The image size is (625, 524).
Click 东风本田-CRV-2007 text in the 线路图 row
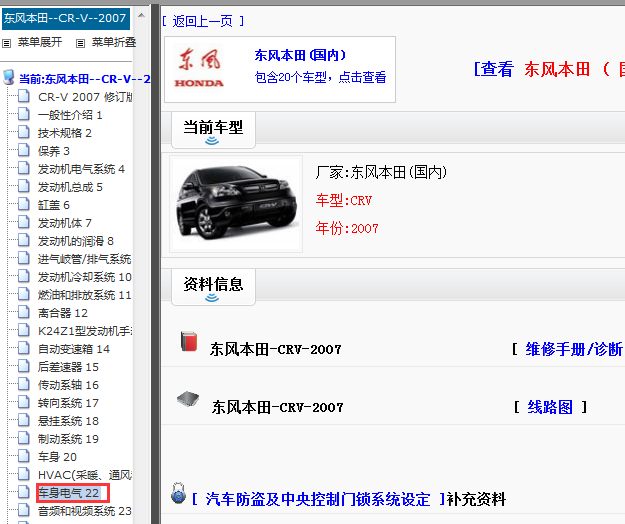277,407
